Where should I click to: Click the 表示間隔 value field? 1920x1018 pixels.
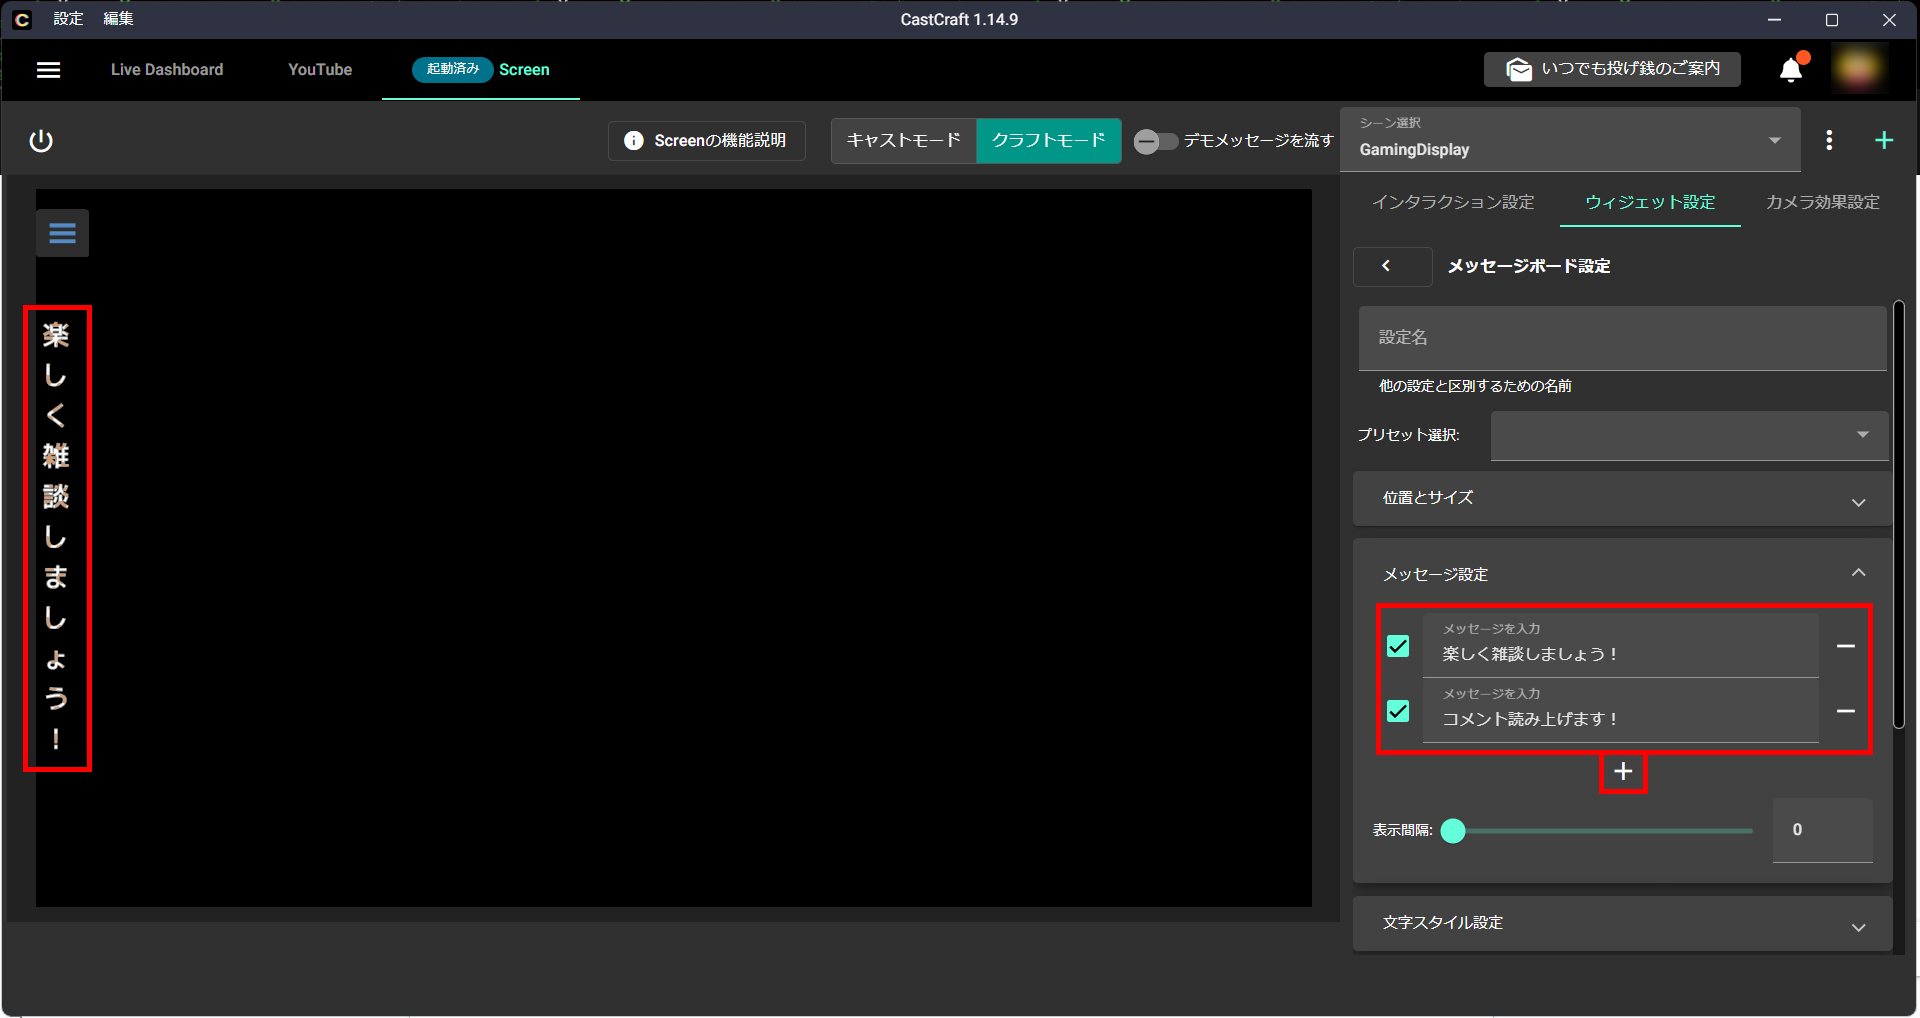[x=1822, y=830]
